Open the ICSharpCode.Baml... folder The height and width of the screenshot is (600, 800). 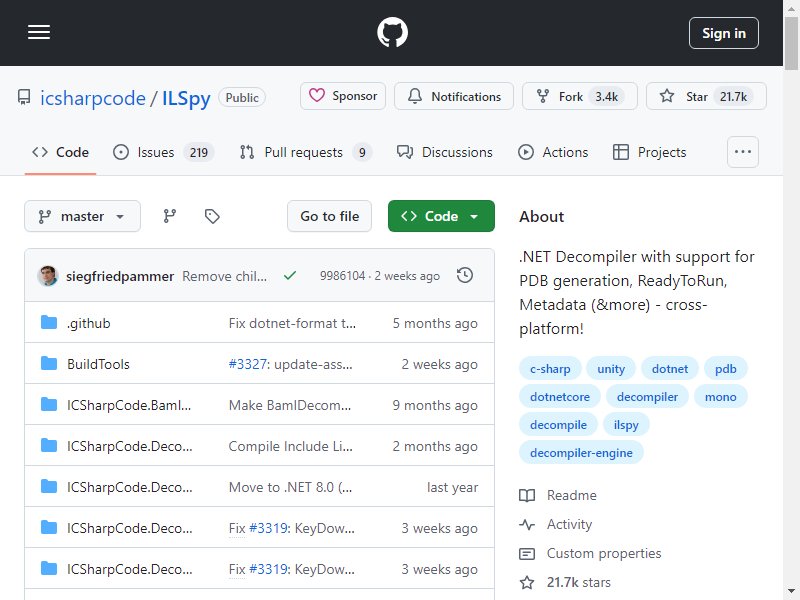click(129, 405)
